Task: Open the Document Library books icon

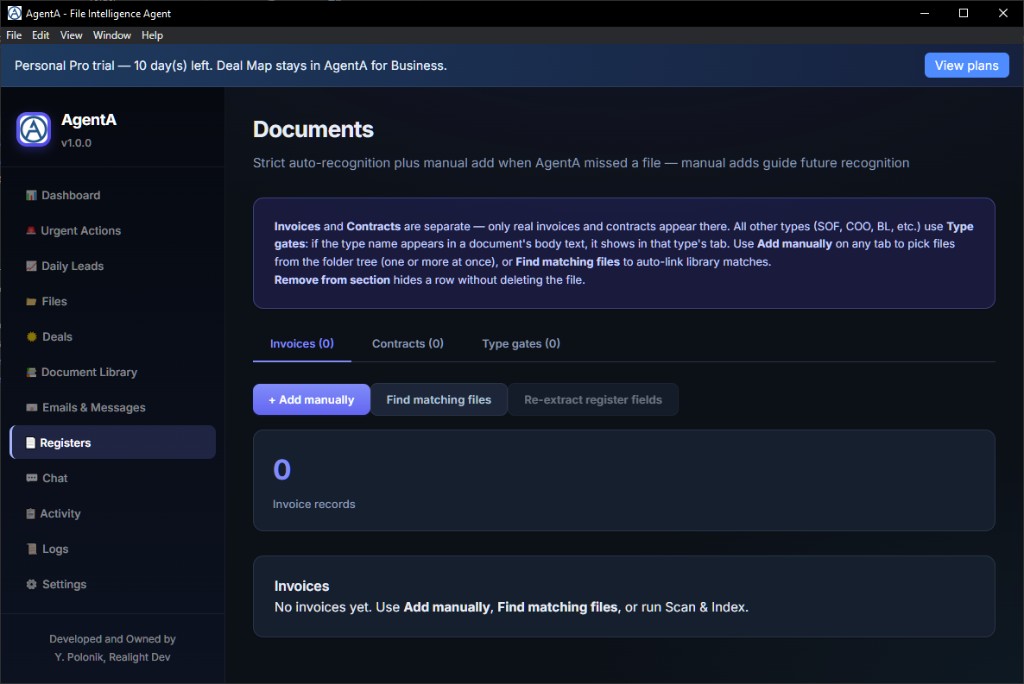Action: coord(31,372)
